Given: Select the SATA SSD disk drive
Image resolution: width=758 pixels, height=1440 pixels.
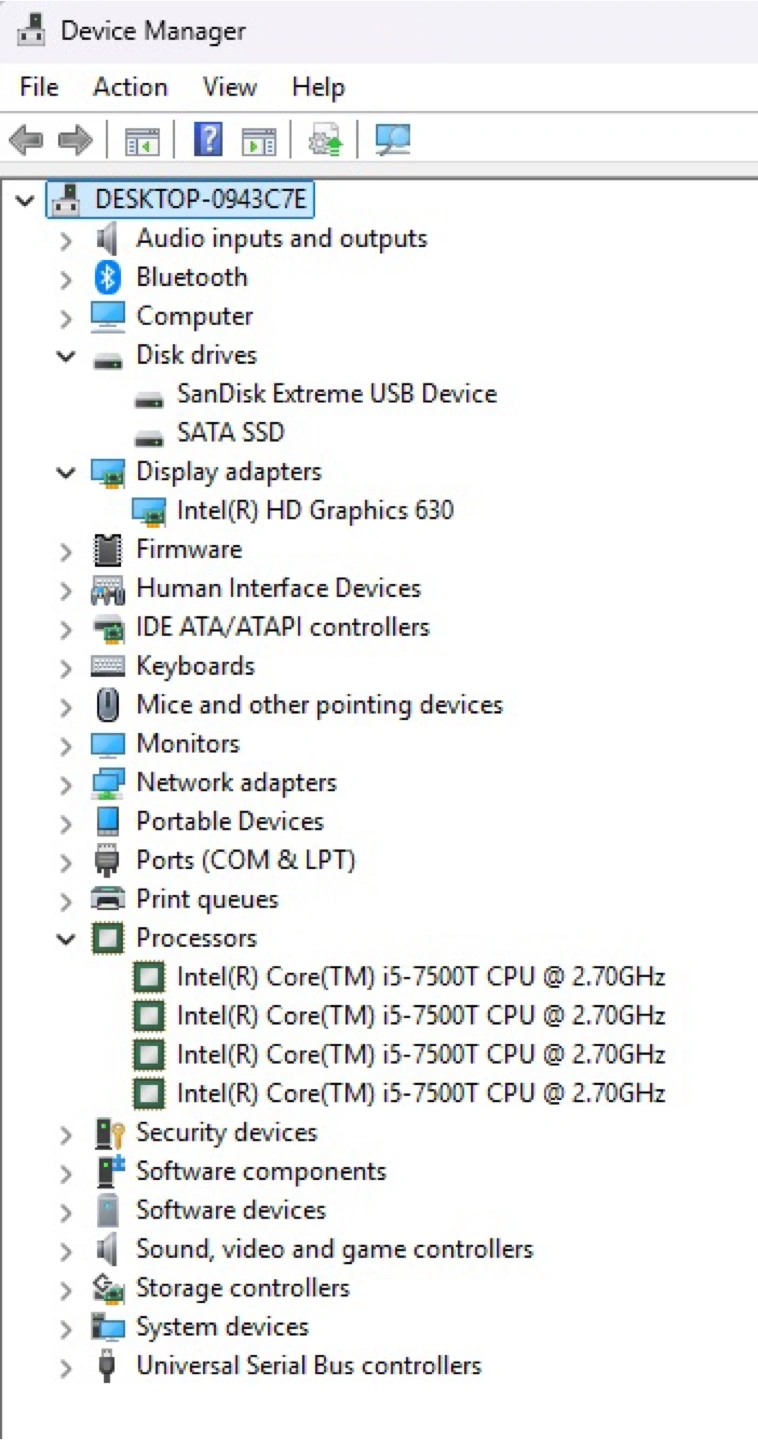Looking at the screenshot, I should tap(230, 433).
